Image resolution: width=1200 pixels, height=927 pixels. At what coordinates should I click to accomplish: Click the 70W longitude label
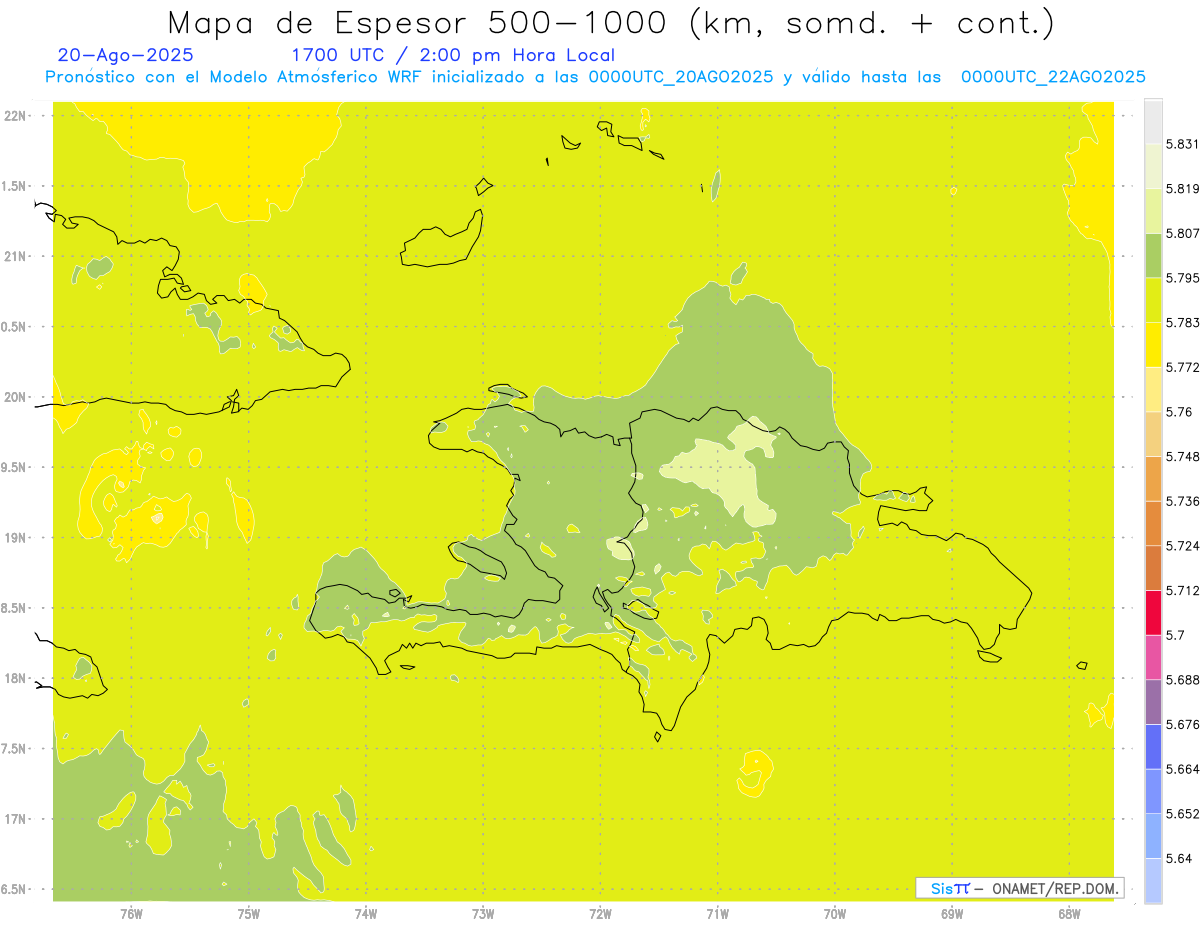click(x=835, y=913)
